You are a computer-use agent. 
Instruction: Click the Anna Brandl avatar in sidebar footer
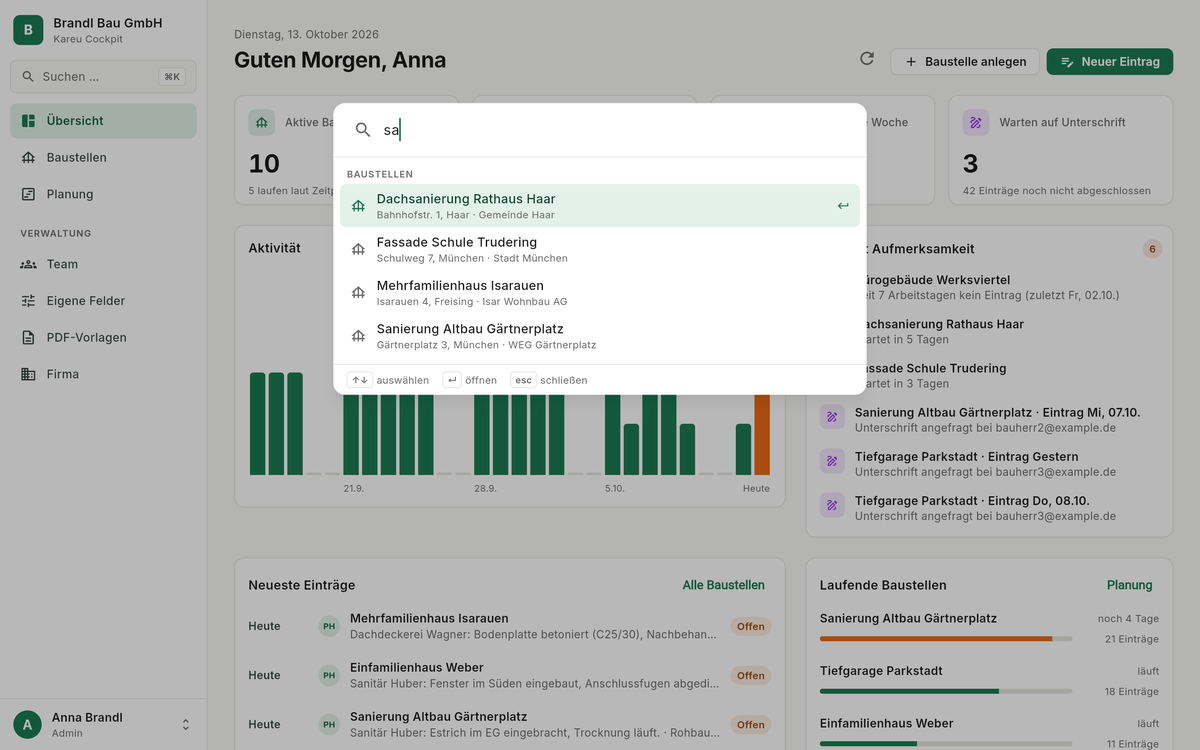(28, 724)
